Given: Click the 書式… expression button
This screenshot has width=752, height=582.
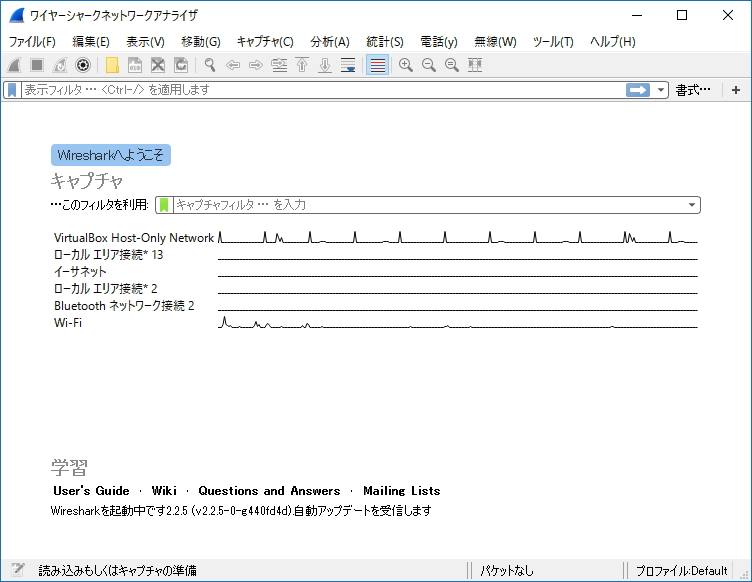Looking at the screenshot, I should 693,90.
